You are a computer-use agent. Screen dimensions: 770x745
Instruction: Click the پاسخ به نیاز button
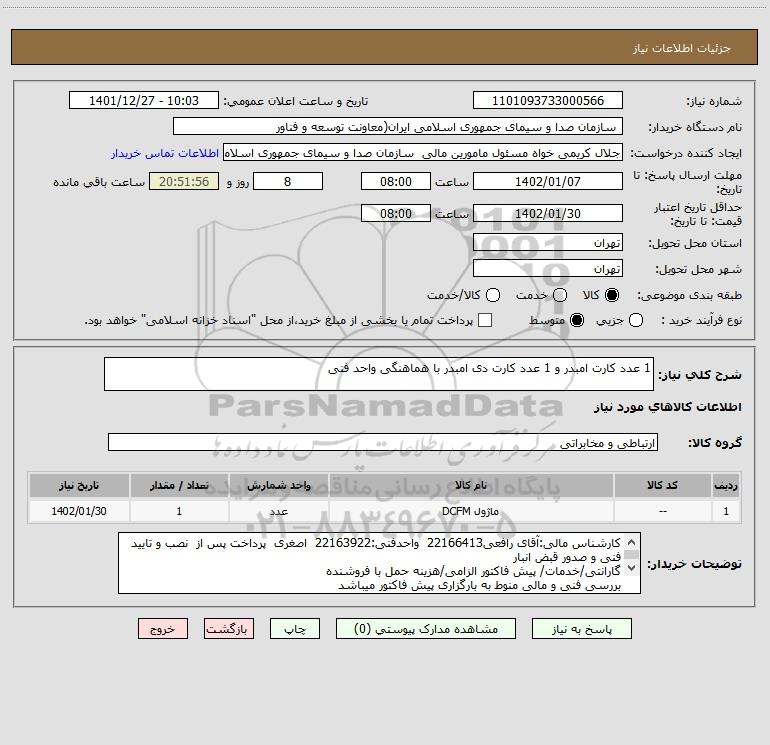(581, 629)
